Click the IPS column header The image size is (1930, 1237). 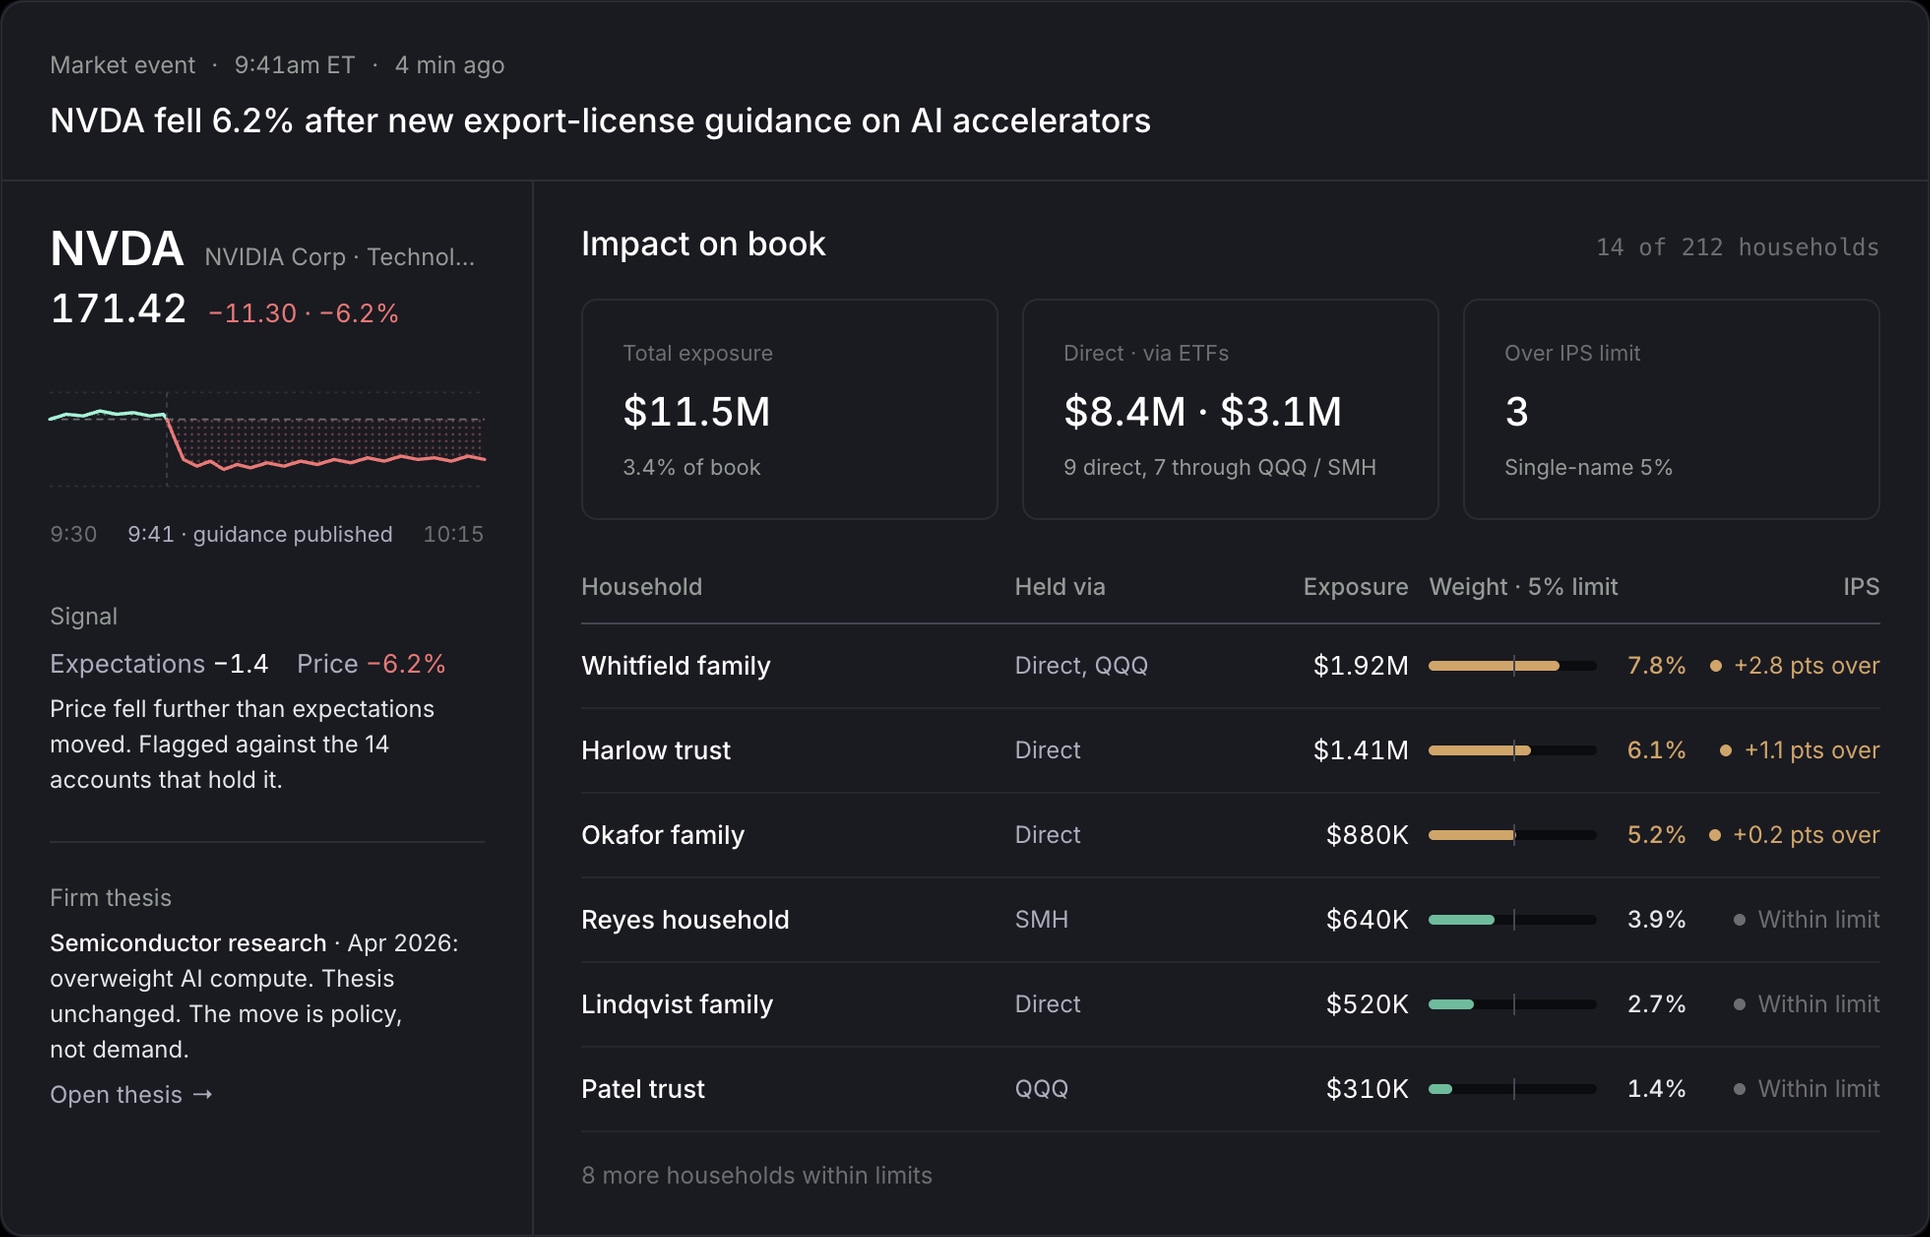pos(1861,587)
